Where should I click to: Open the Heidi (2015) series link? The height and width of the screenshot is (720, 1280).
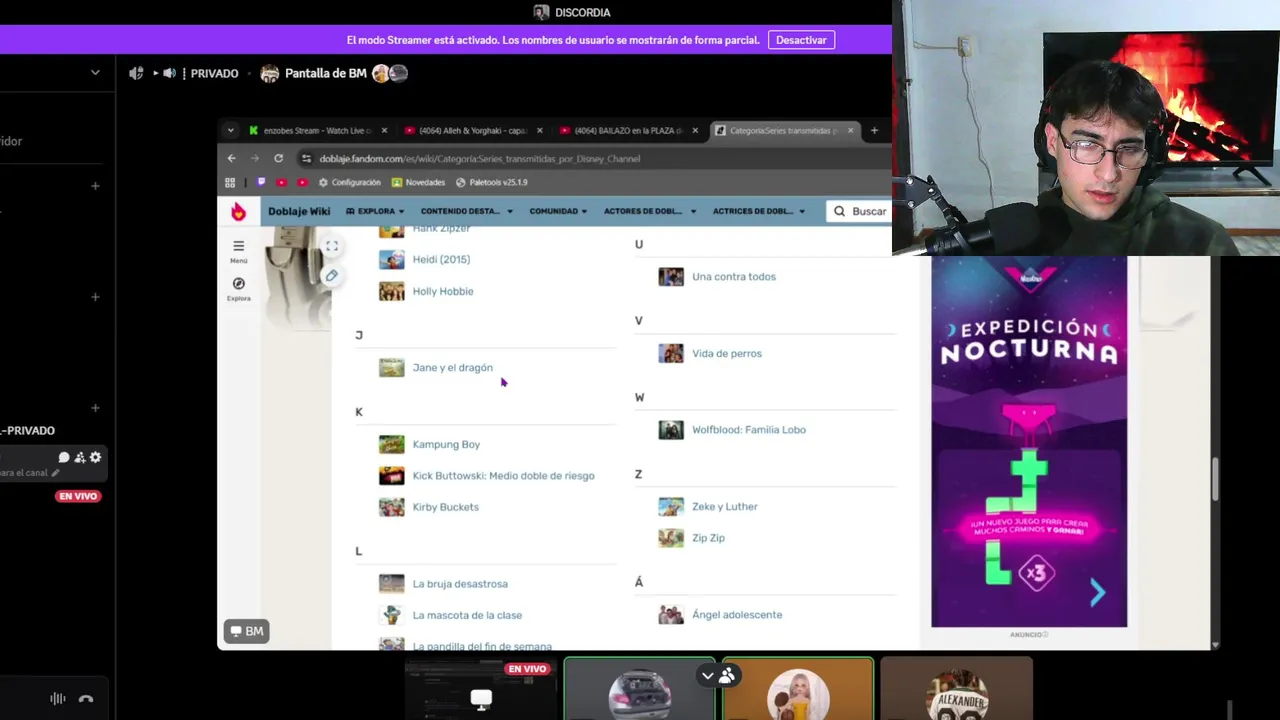pyautogui.click(x=441, y=259)
